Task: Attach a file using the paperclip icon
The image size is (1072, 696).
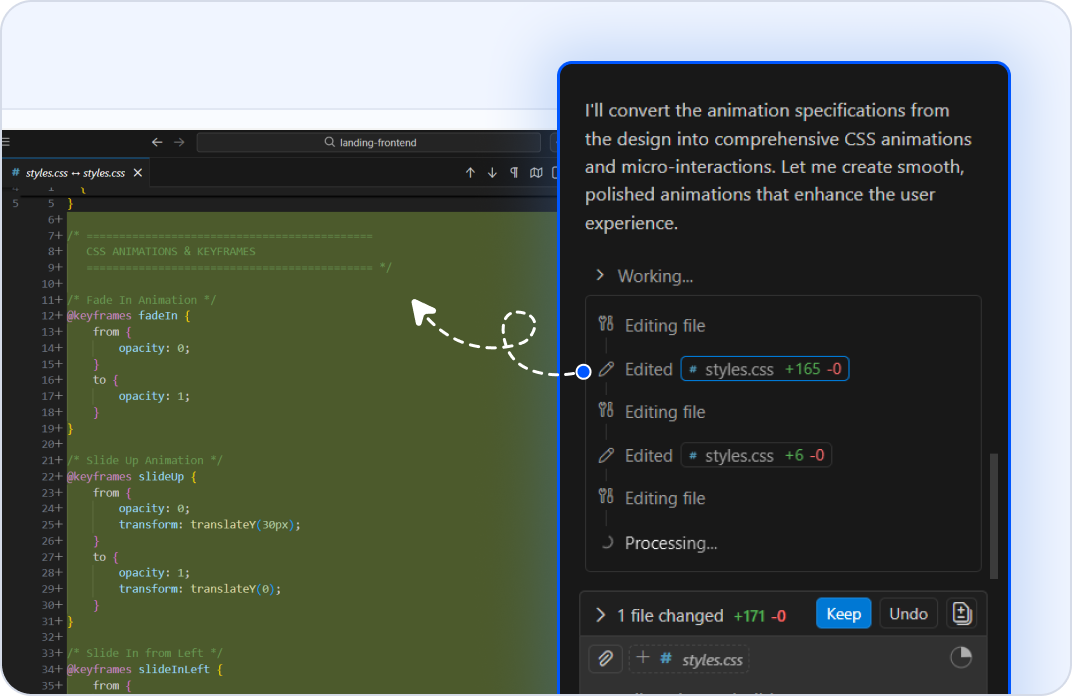Action: pyautogui.click(x=604, y=658)
